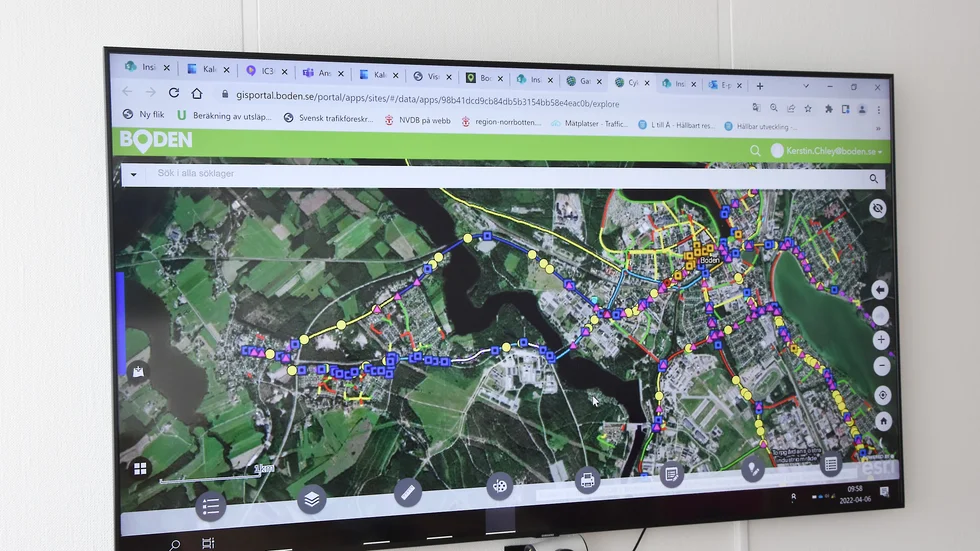
Task: Open the tab search chevron
Action: pos(806,86)
